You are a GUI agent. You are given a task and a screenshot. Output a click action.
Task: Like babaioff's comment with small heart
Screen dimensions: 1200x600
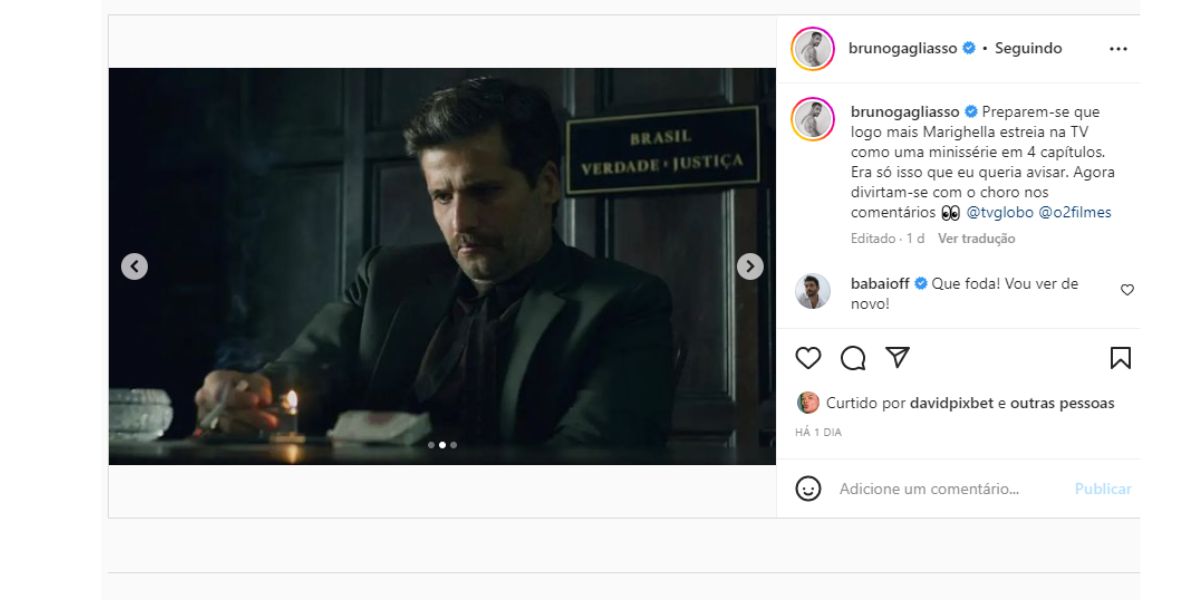[x=1127, y=290]
